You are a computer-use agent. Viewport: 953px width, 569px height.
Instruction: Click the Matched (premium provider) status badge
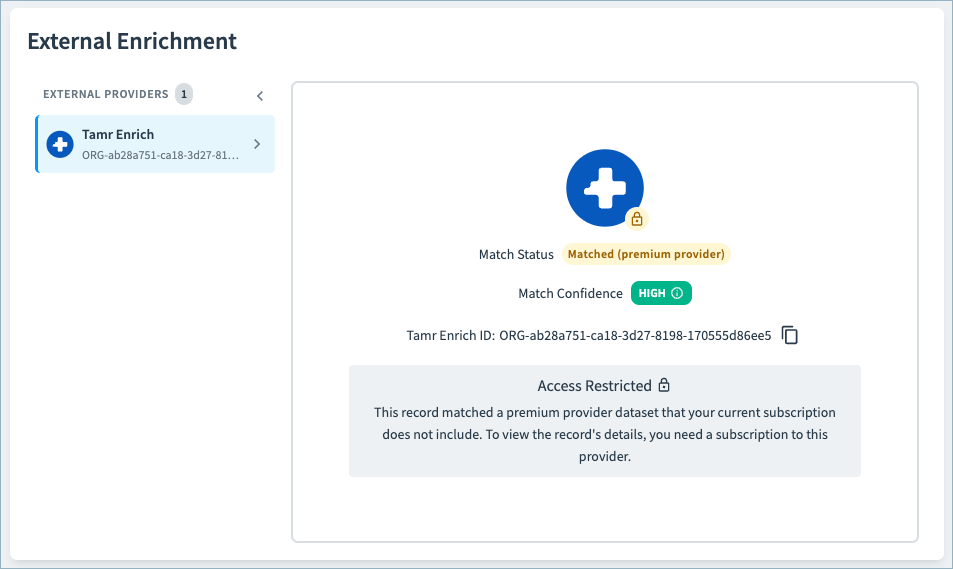pyautogui.click(x=646, y=254)
